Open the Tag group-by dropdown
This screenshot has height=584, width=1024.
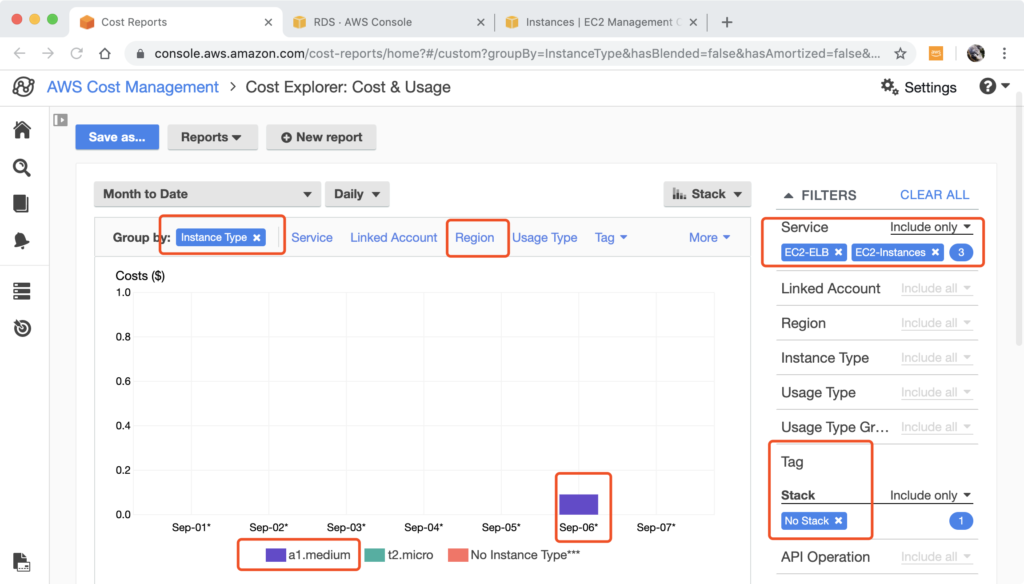pos(611,238)
